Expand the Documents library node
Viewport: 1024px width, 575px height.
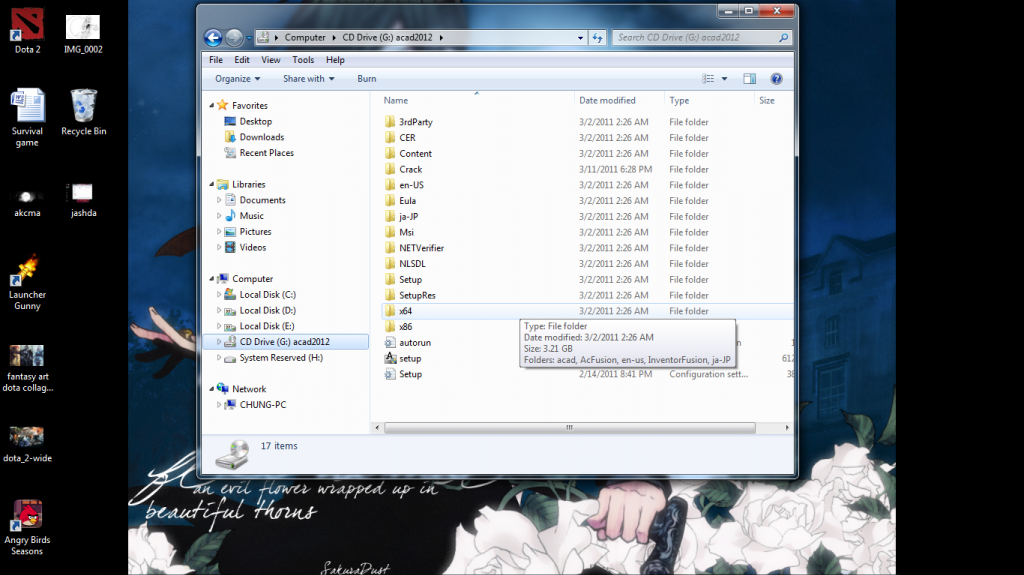(x=219, y=200)
